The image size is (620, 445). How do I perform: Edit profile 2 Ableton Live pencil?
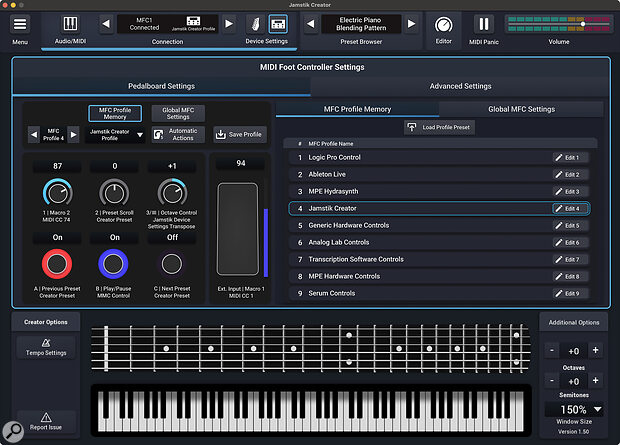tap(571, 174)
